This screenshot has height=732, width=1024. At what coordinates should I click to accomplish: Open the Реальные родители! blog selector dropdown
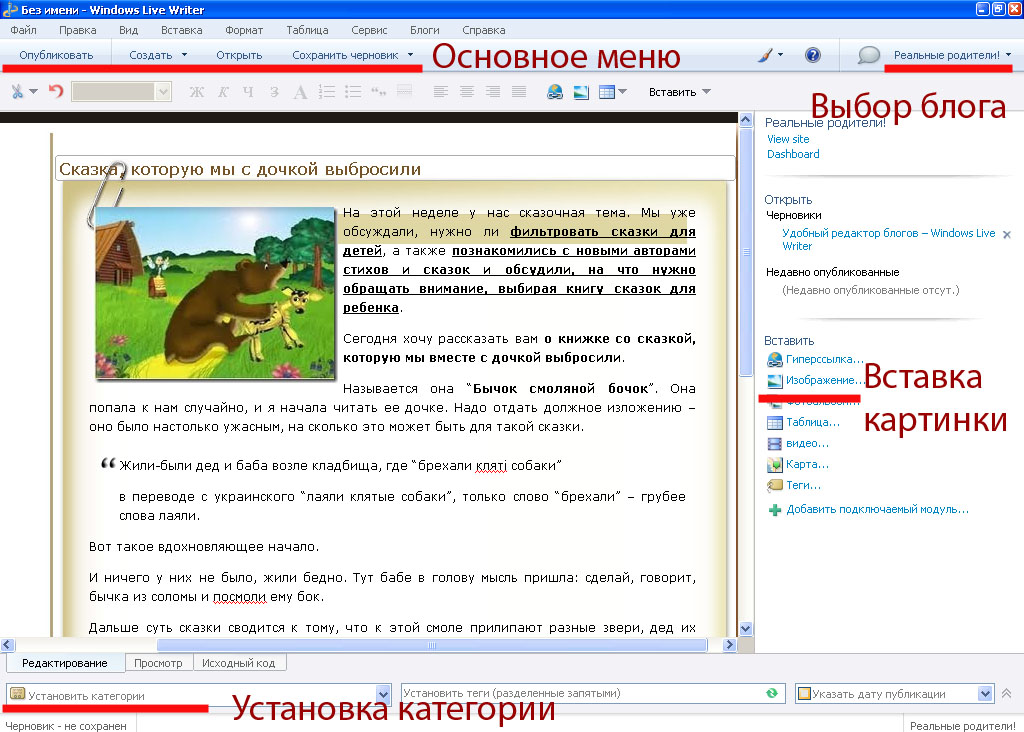coord(952,56)
